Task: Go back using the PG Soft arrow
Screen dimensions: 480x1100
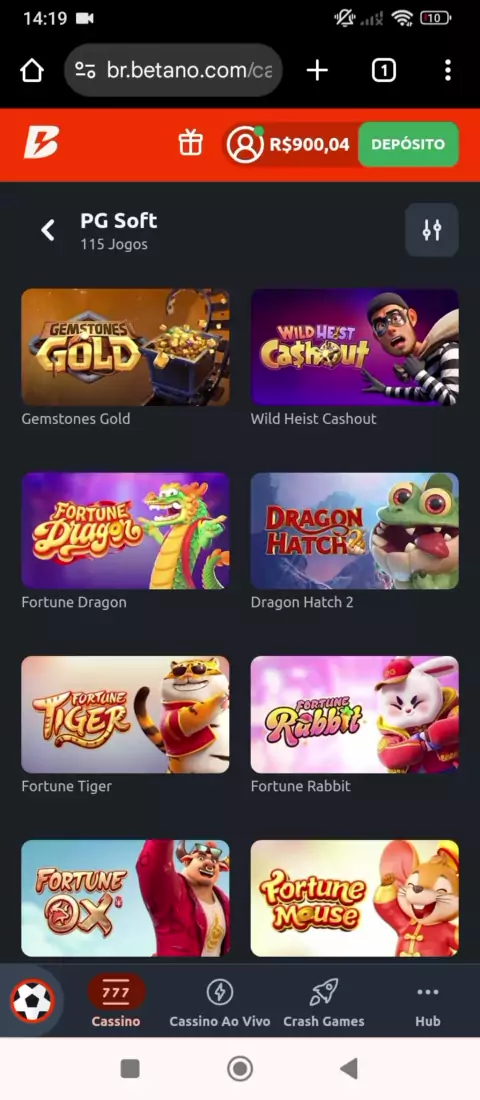Action: tap(48, 229)
